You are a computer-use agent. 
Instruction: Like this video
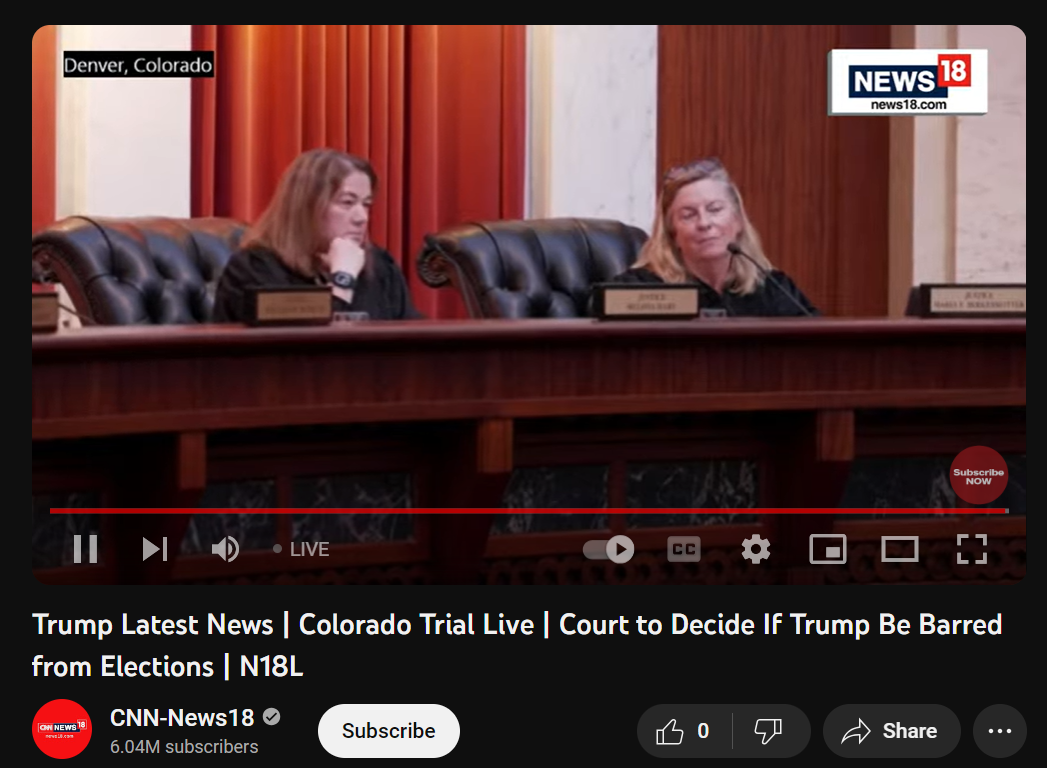coord(684,731)
